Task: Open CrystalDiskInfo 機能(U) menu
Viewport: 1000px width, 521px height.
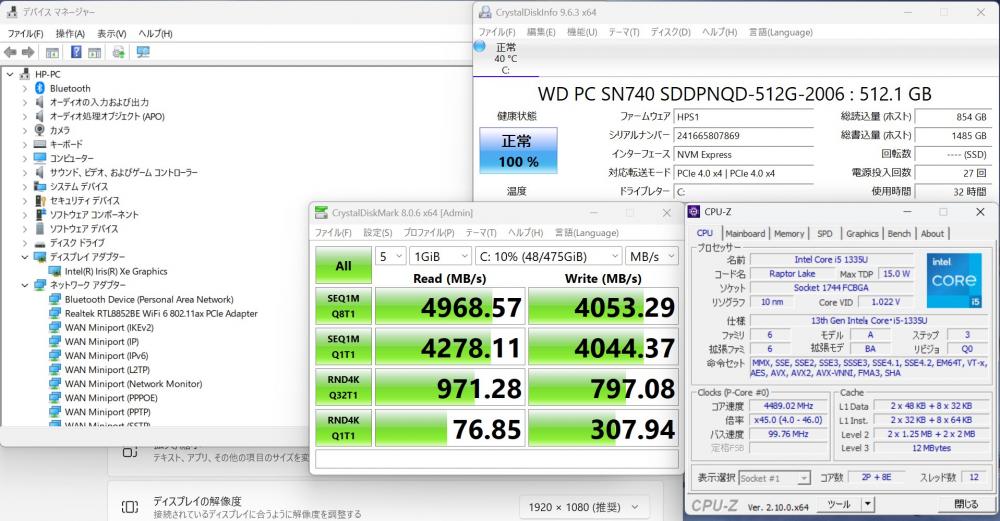Action: coord(582,32)
